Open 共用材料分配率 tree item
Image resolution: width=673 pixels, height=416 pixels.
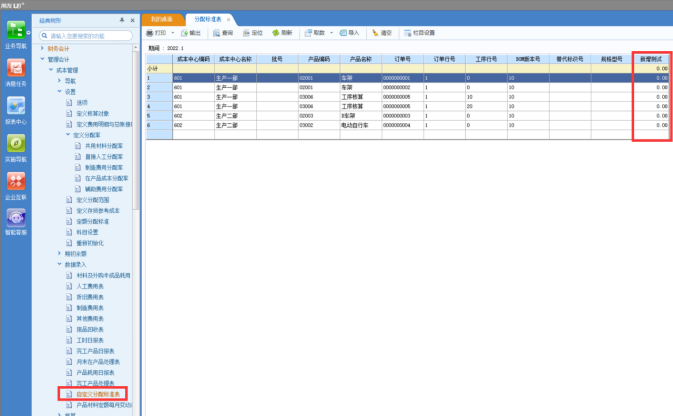point(104,146)
